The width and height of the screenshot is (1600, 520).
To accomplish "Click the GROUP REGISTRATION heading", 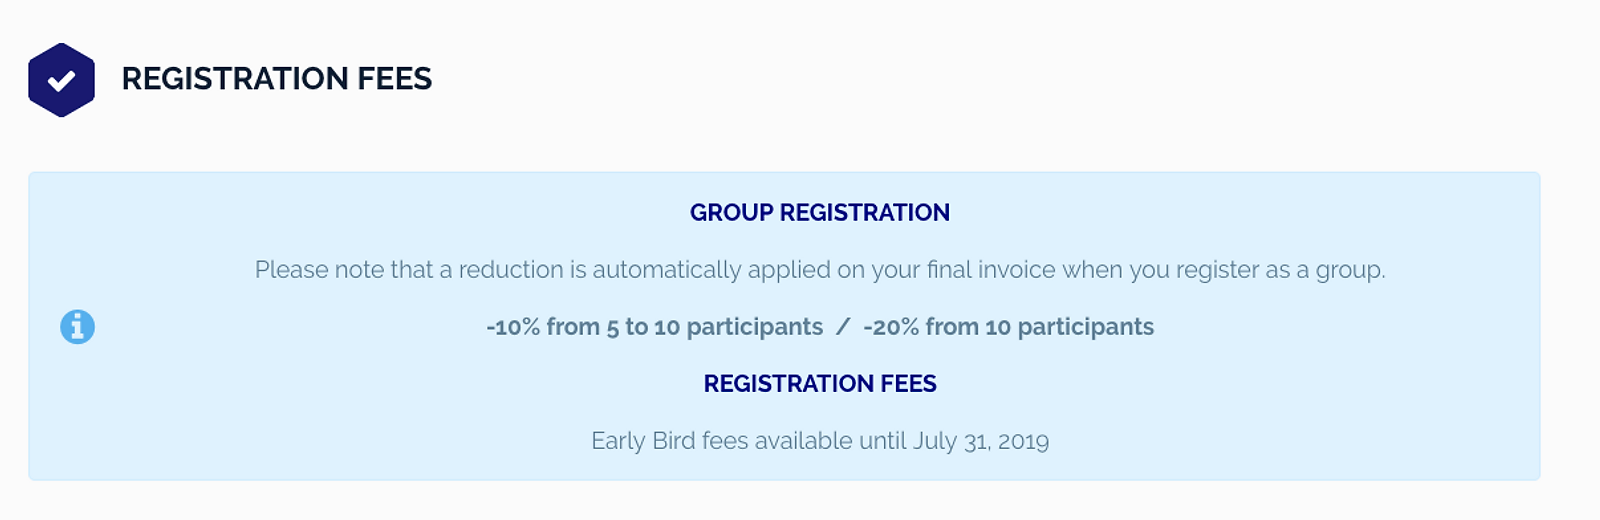I will [820, 213].
